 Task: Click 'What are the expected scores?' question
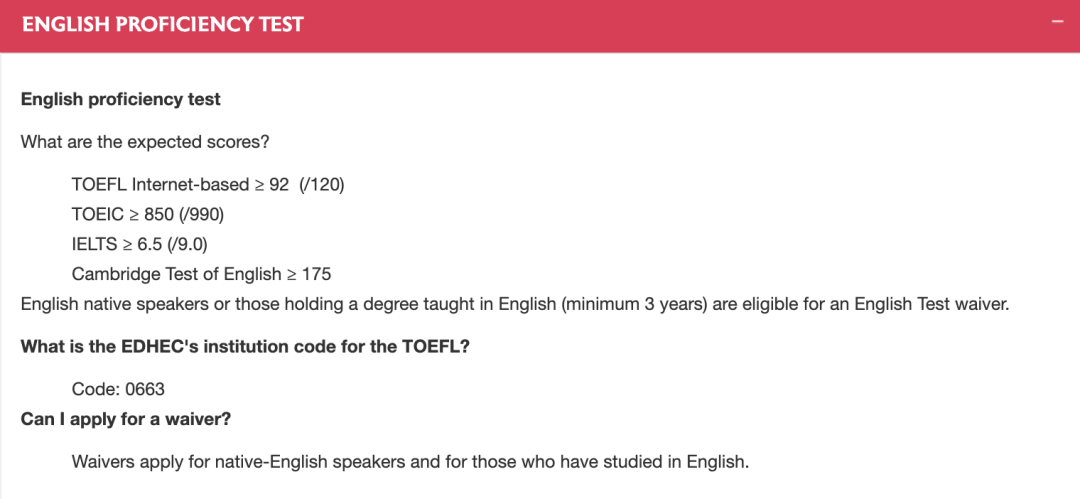(145, 142)
